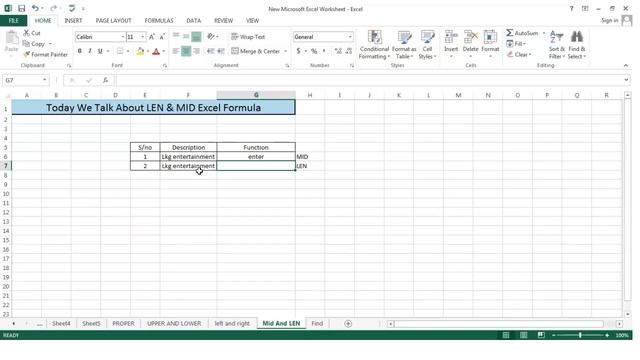
Task: Open the 'left and right' sheet tab
Action: click(232, 323)
